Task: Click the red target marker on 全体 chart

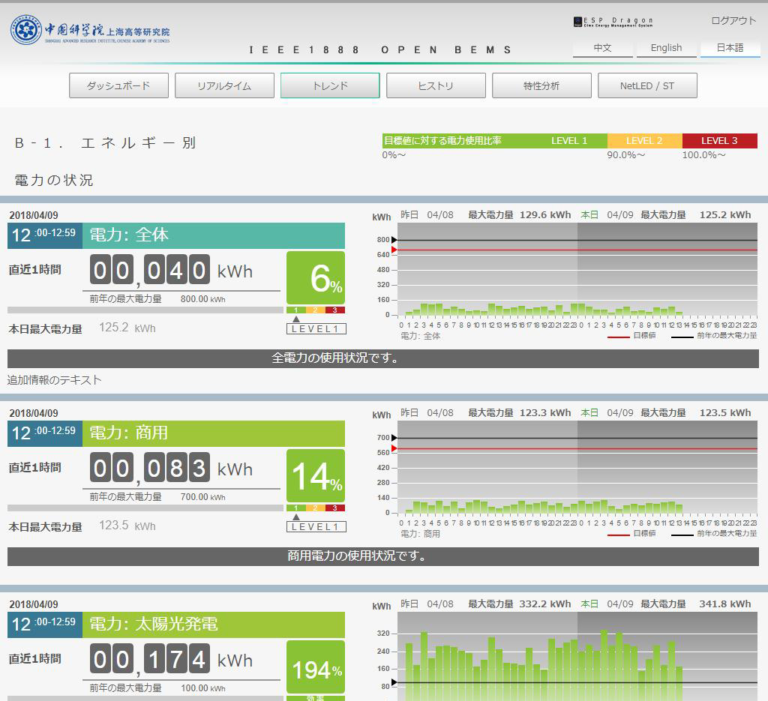Action: [x=394, y=250]
